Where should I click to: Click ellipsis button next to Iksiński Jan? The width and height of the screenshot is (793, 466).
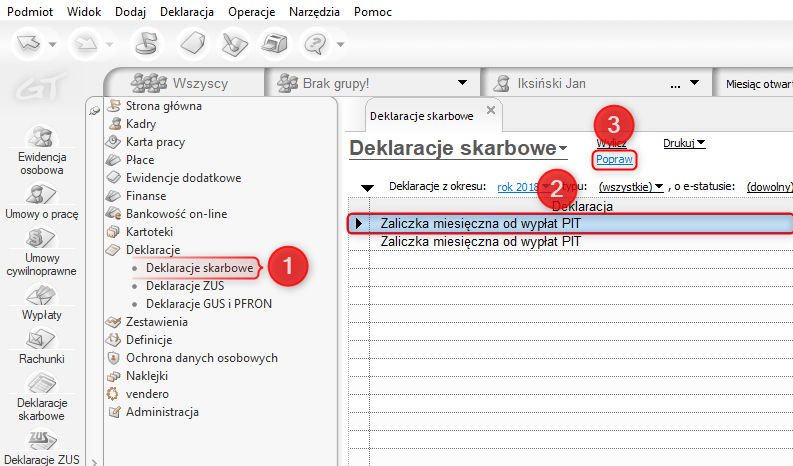coord(675,86)
